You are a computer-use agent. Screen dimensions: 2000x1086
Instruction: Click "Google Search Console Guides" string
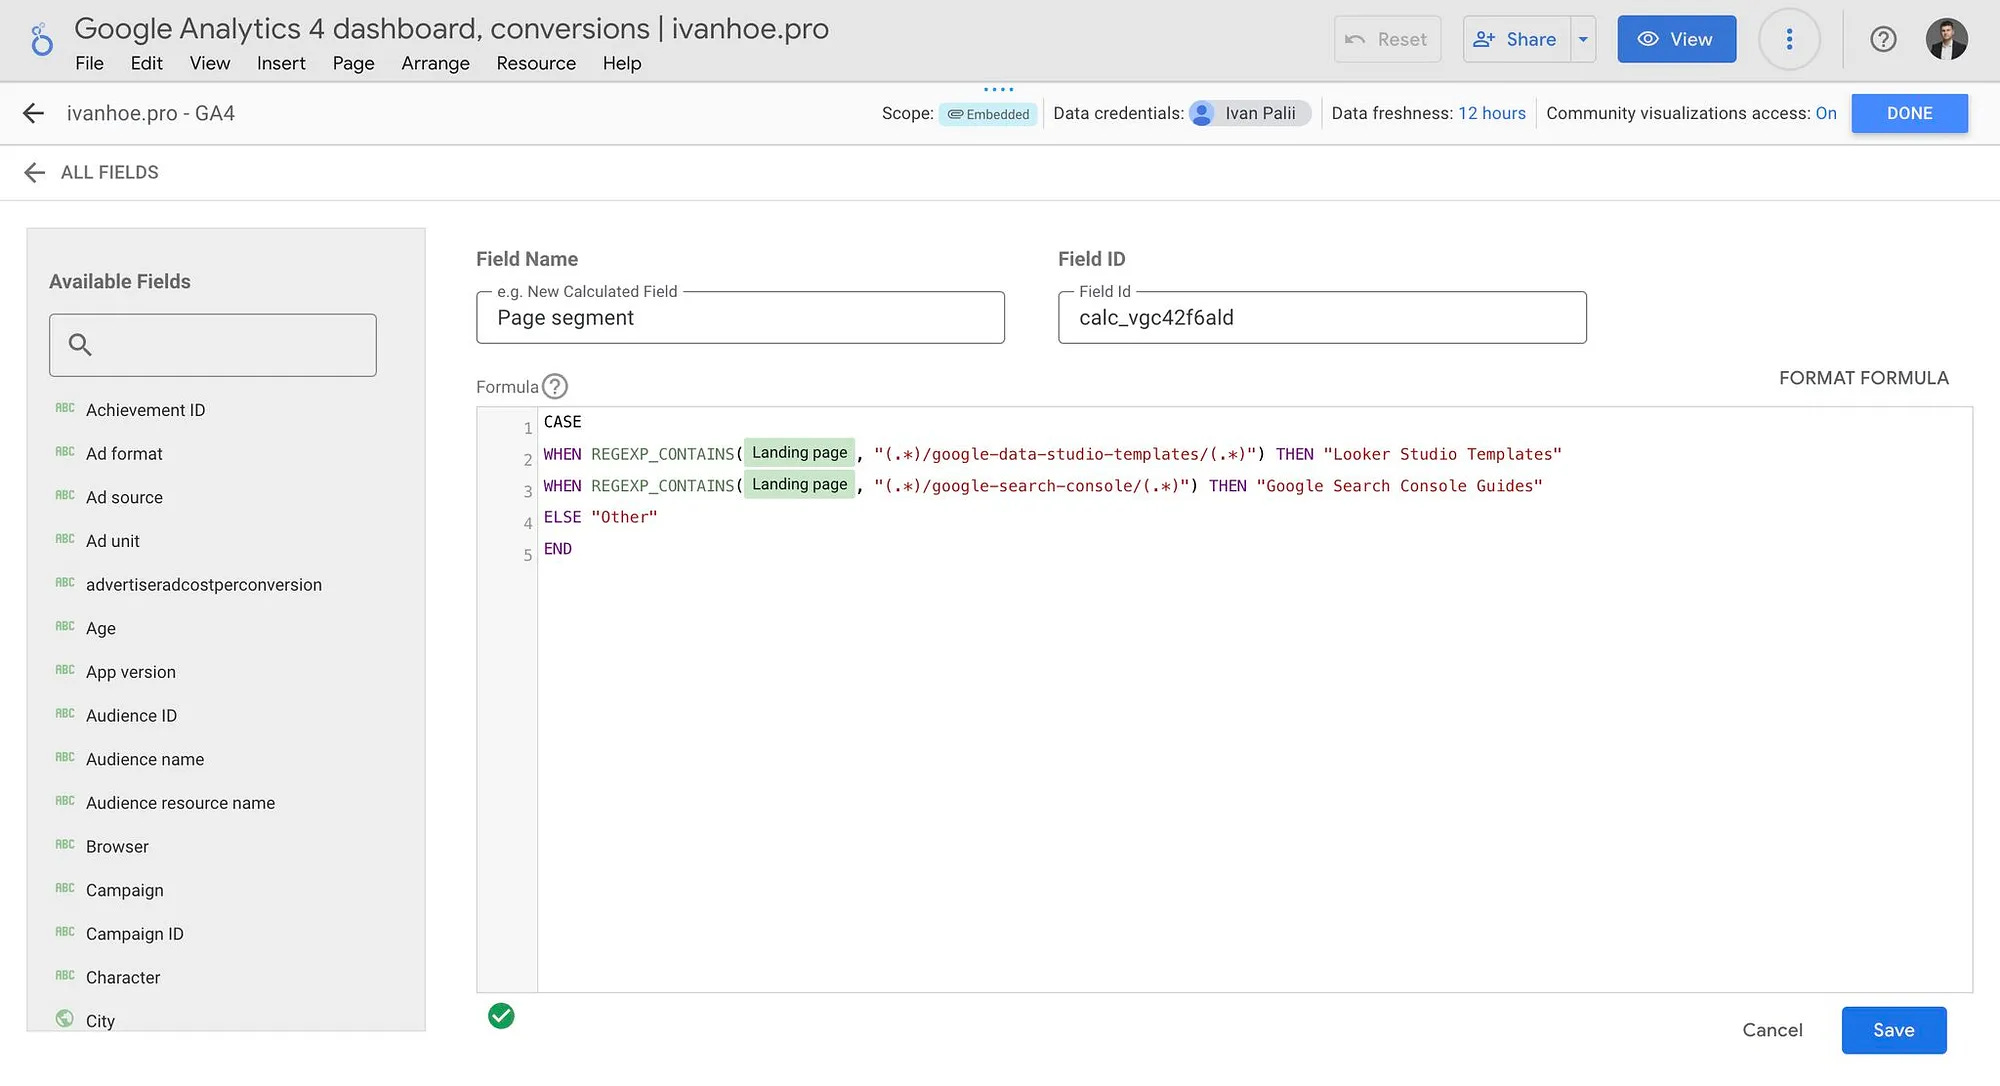pyautogui.click(x=1399, y=486)
